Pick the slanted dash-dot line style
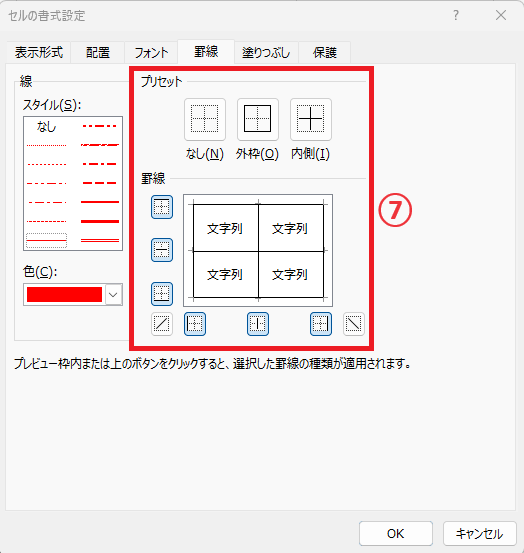The height and width of the screenshot is (553, 524). (x=100, y=145)
